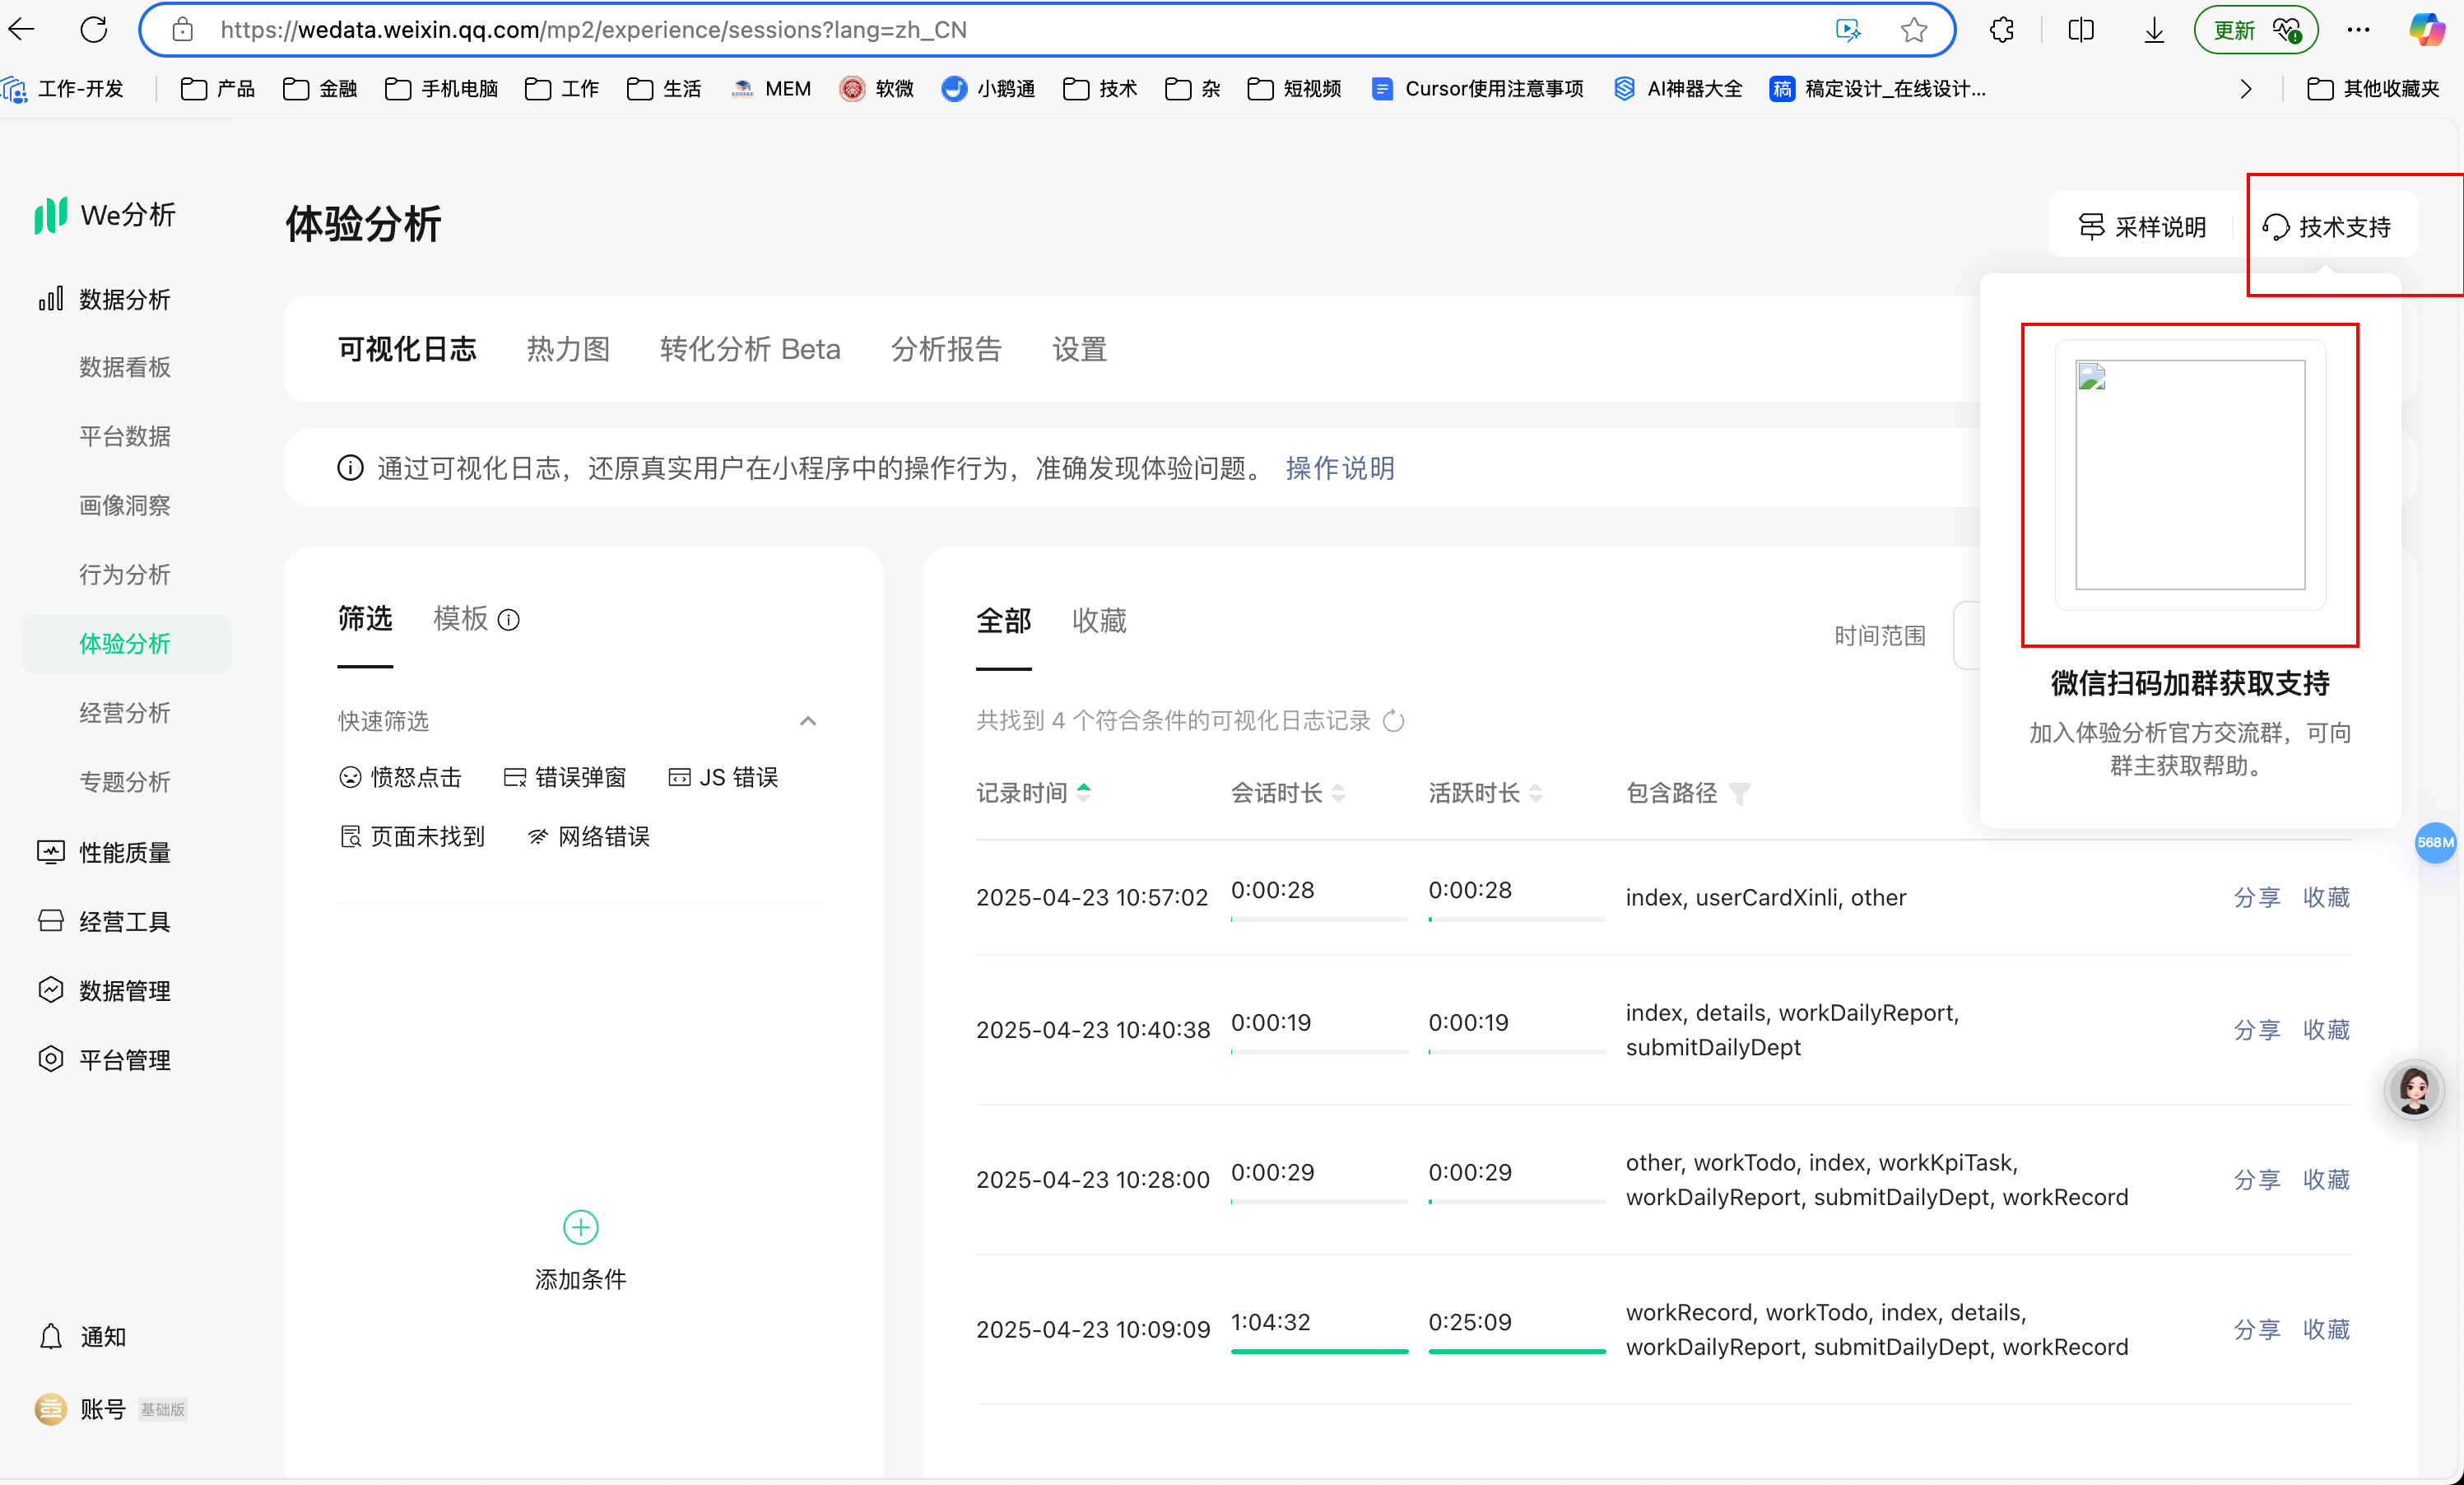Viewport: 2464px width, 1485px height.
Task: Collapse the 快速筛选 section chevron
Action: coord(808,721)
